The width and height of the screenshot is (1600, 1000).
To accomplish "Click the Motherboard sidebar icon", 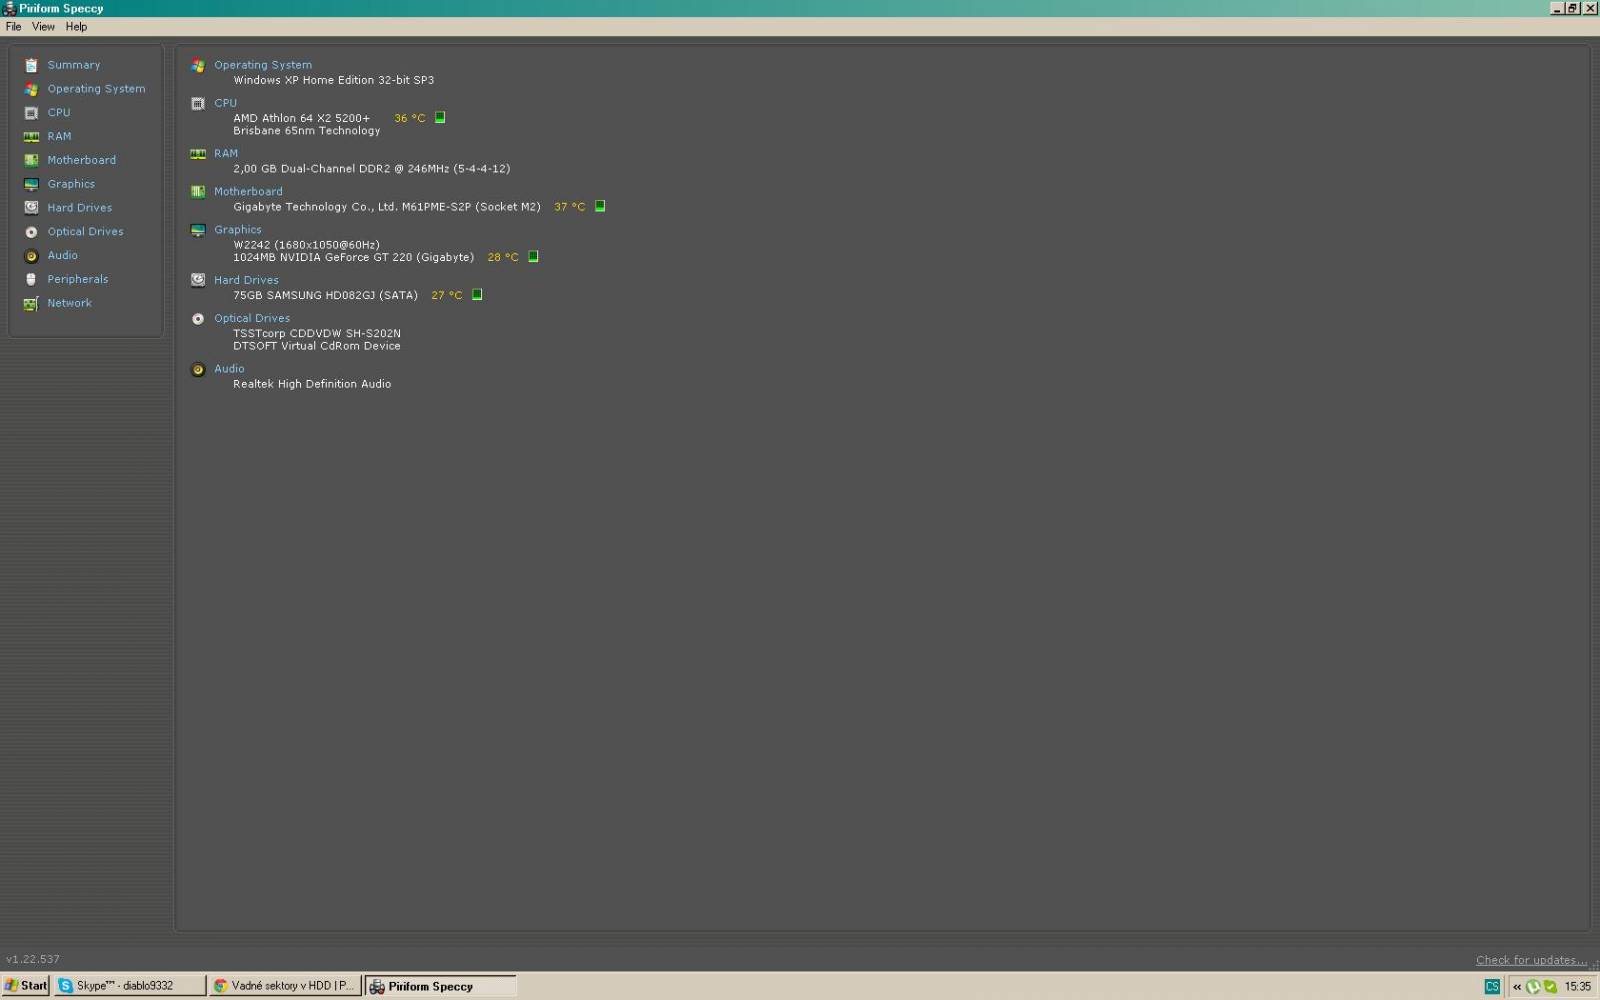I will [x=31, y=160].
